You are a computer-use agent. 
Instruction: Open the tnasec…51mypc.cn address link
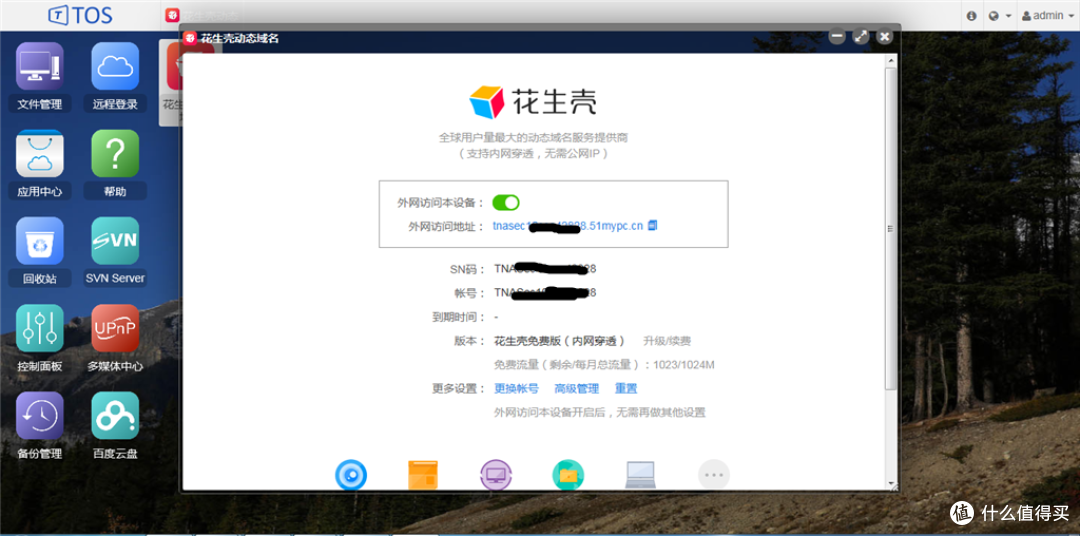568,226
